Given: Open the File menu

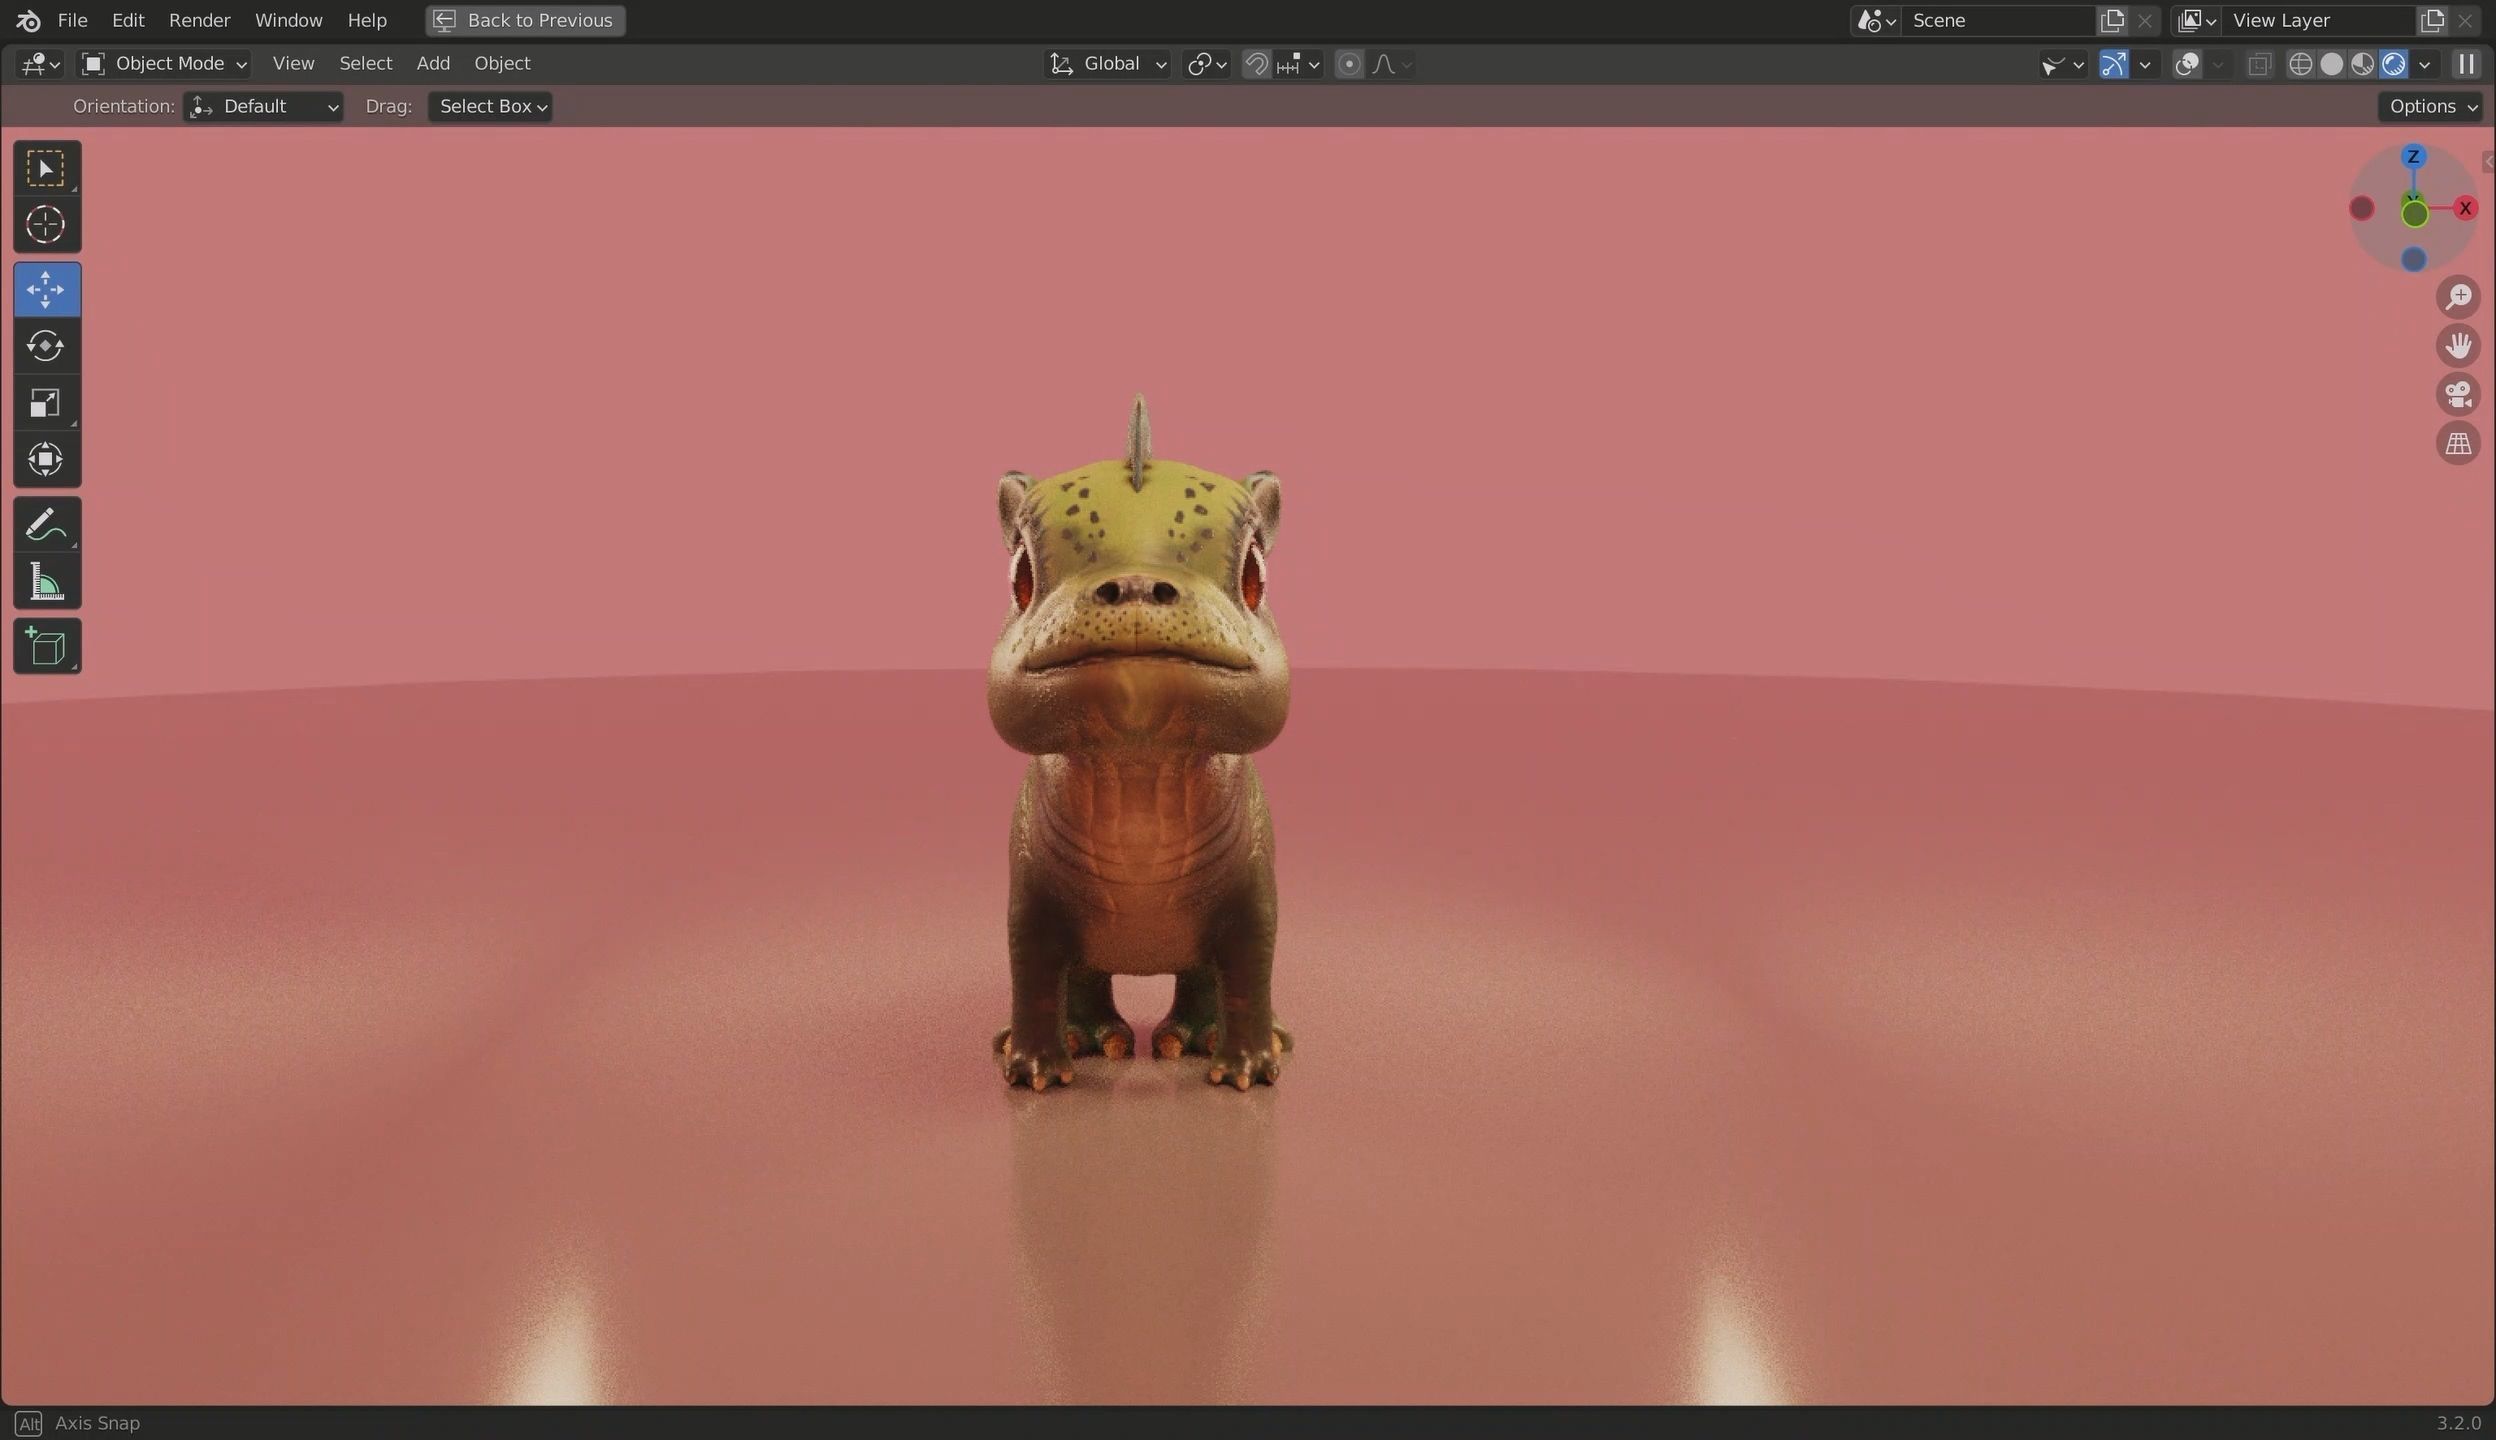Looking at the screenshot, I should tap(72, 20).
